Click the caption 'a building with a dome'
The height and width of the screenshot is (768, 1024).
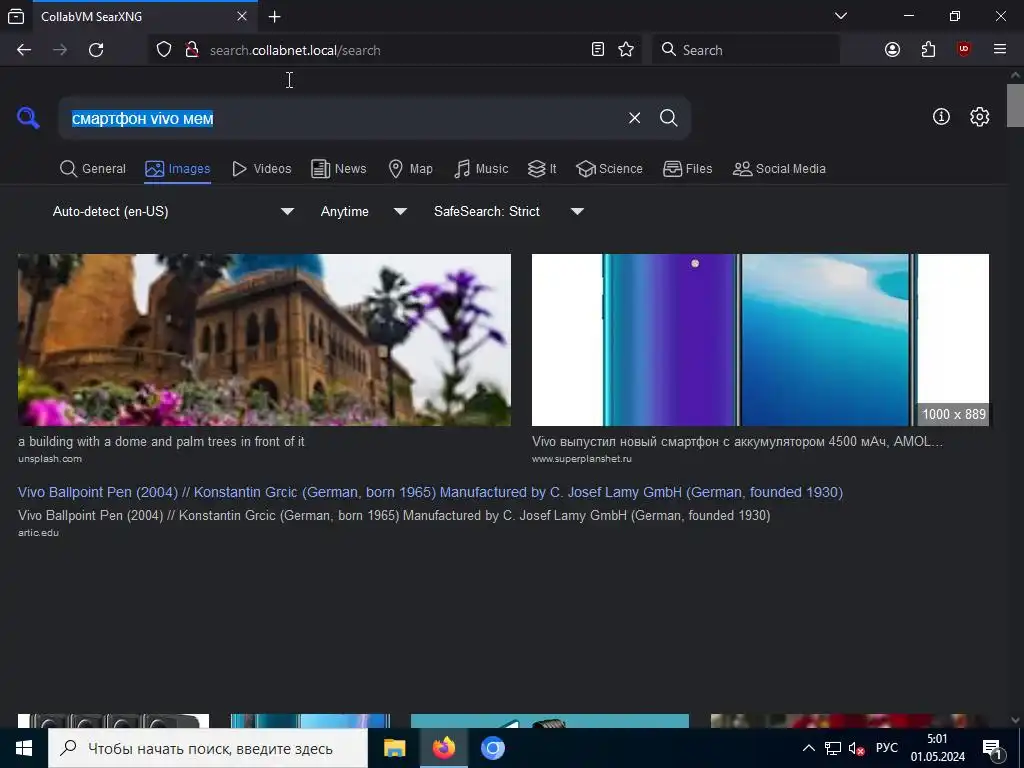click(161, 441)
